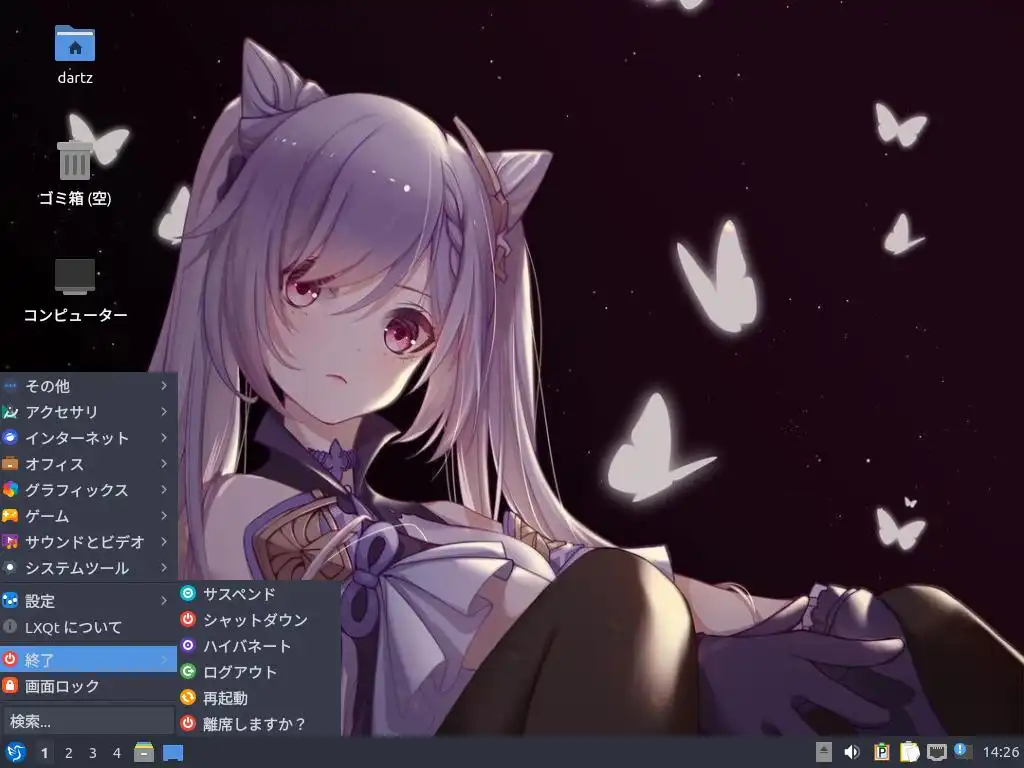Expand the サウンドとビデオ submenu arrow
Image resolution: width=1024 pixels, height=768 pixels.
pos(164,542)
